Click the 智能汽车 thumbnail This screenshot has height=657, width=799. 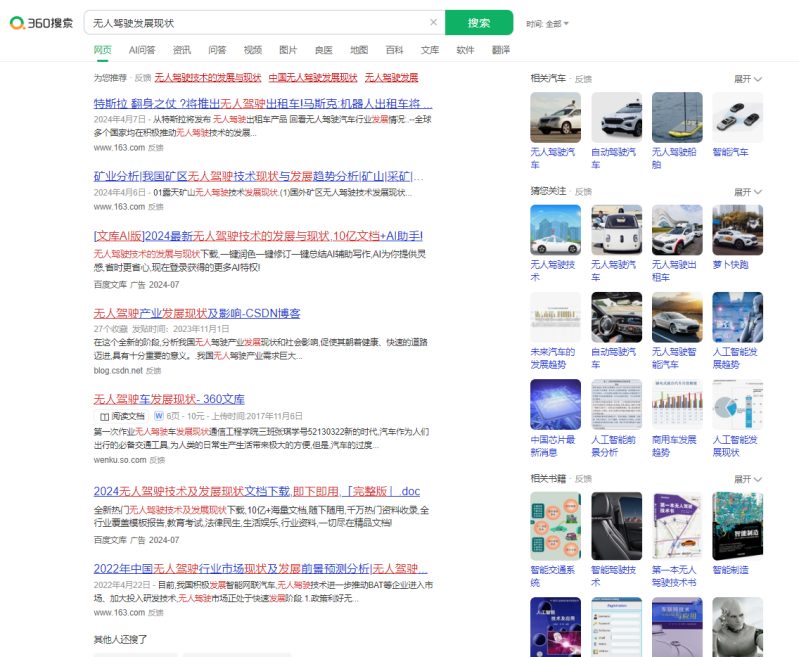coord(738,117)
